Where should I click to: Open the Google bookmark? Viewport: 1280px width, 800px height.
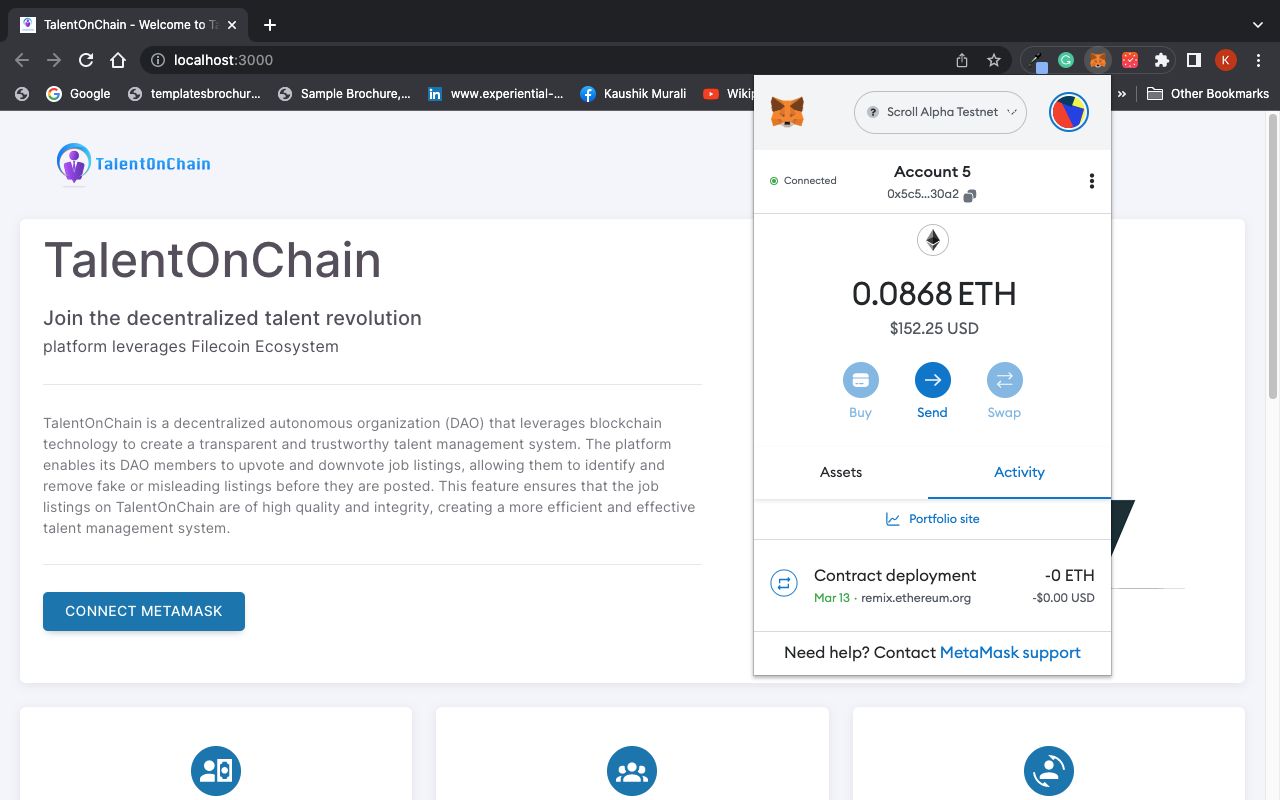78,93
